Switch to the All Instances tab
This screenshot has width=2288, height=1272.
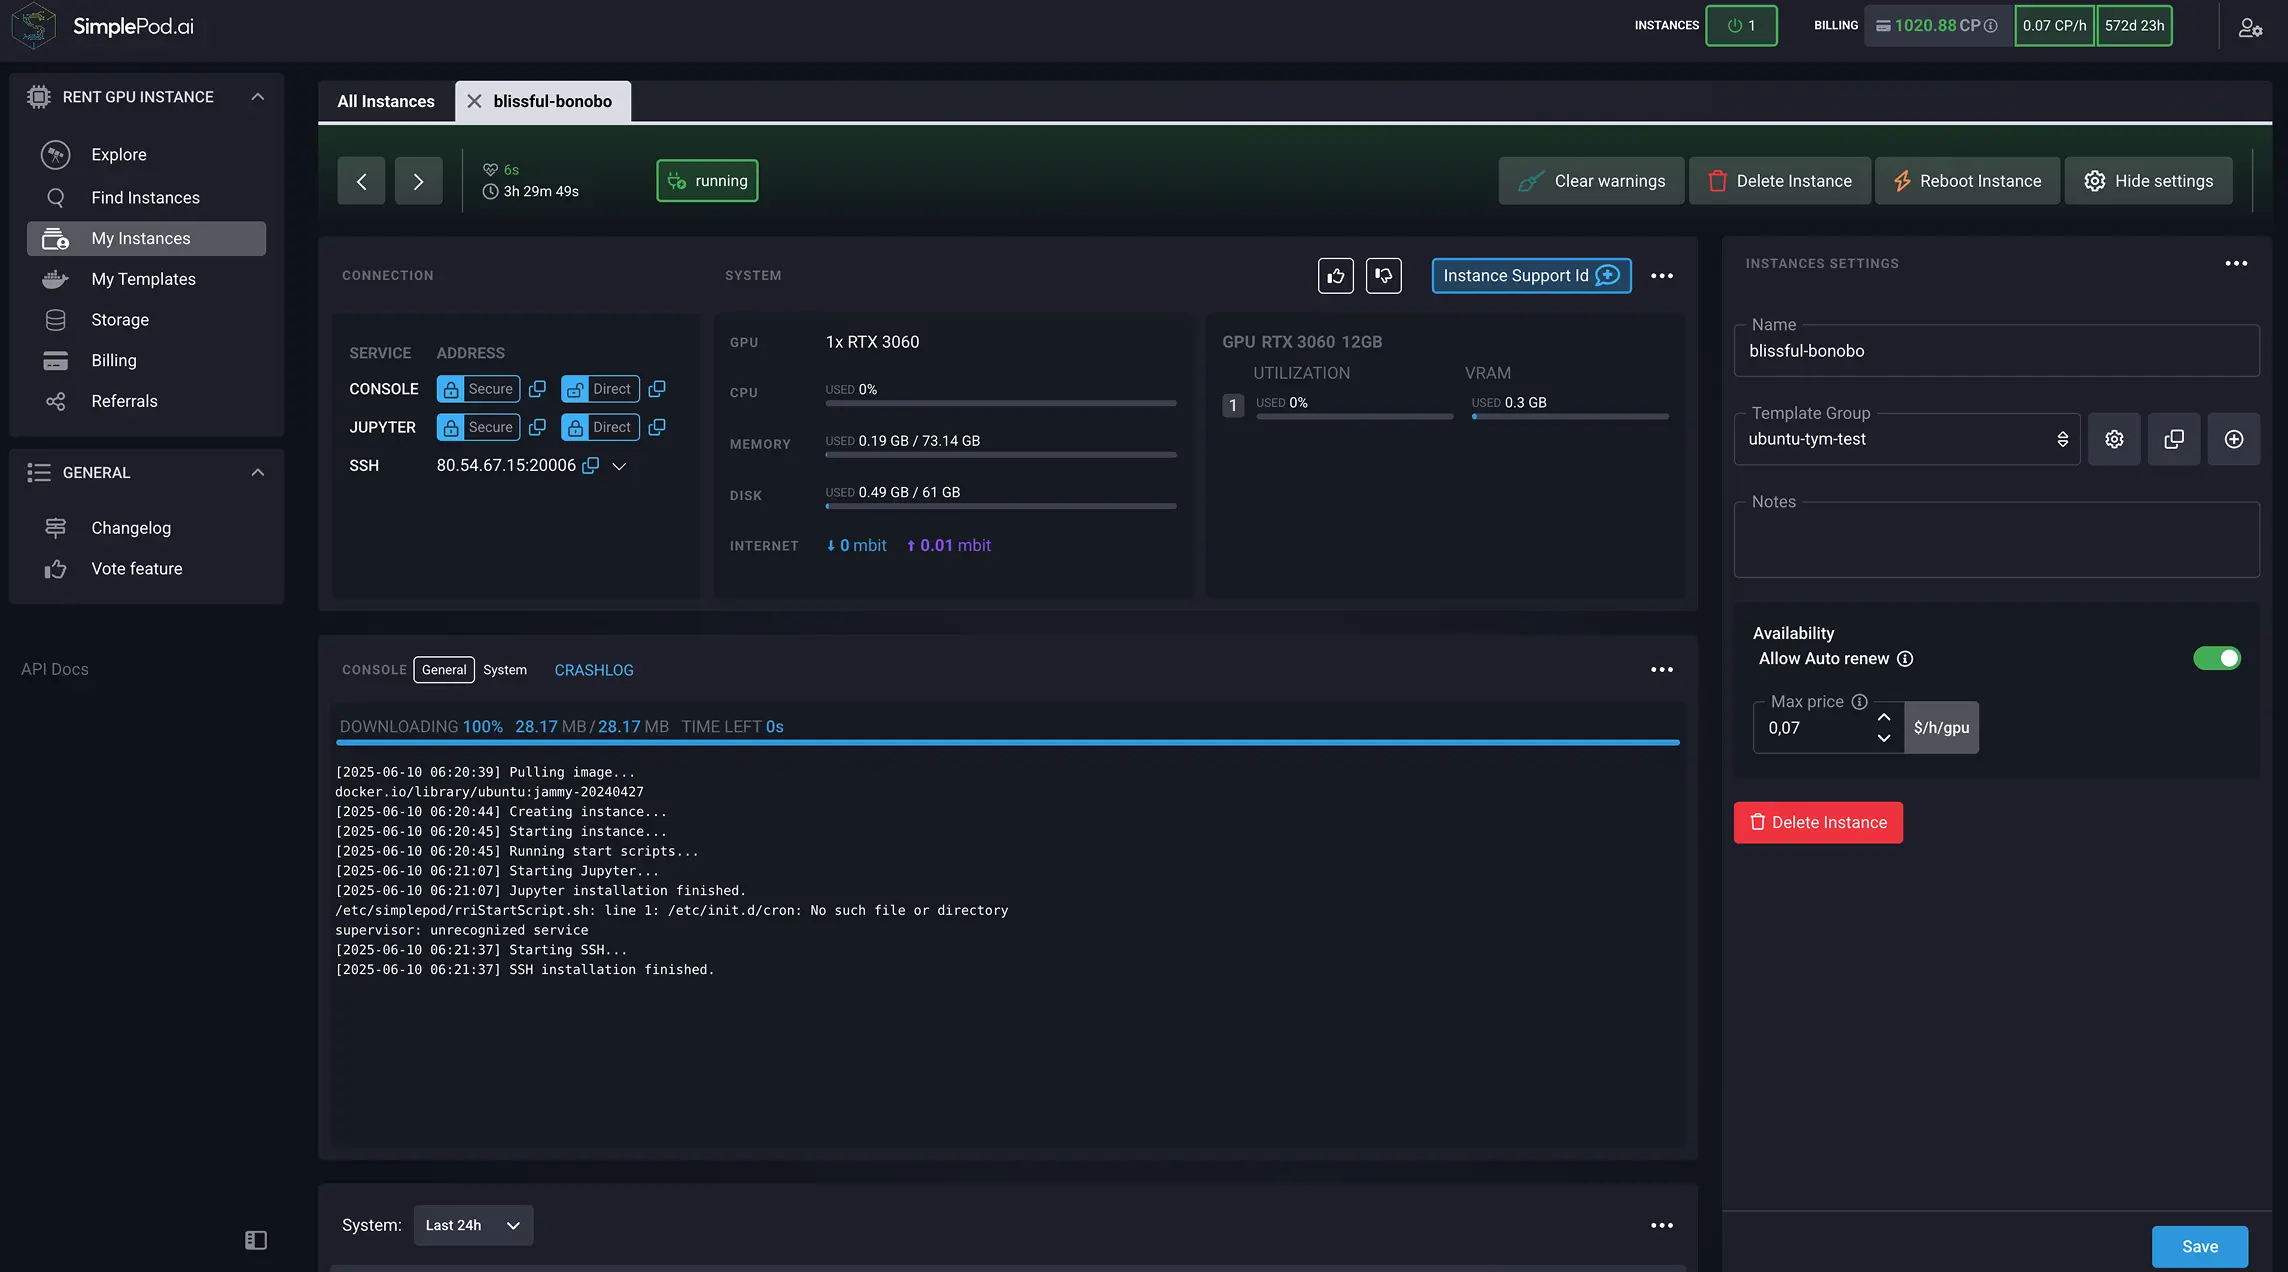386,101
